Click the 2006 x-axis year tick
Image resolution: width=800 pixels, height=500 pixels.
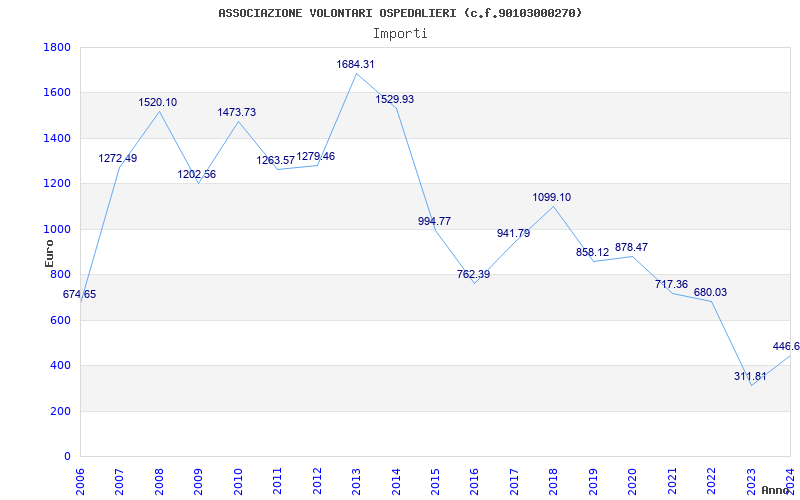pyautogui.click(x=81, y=482)
